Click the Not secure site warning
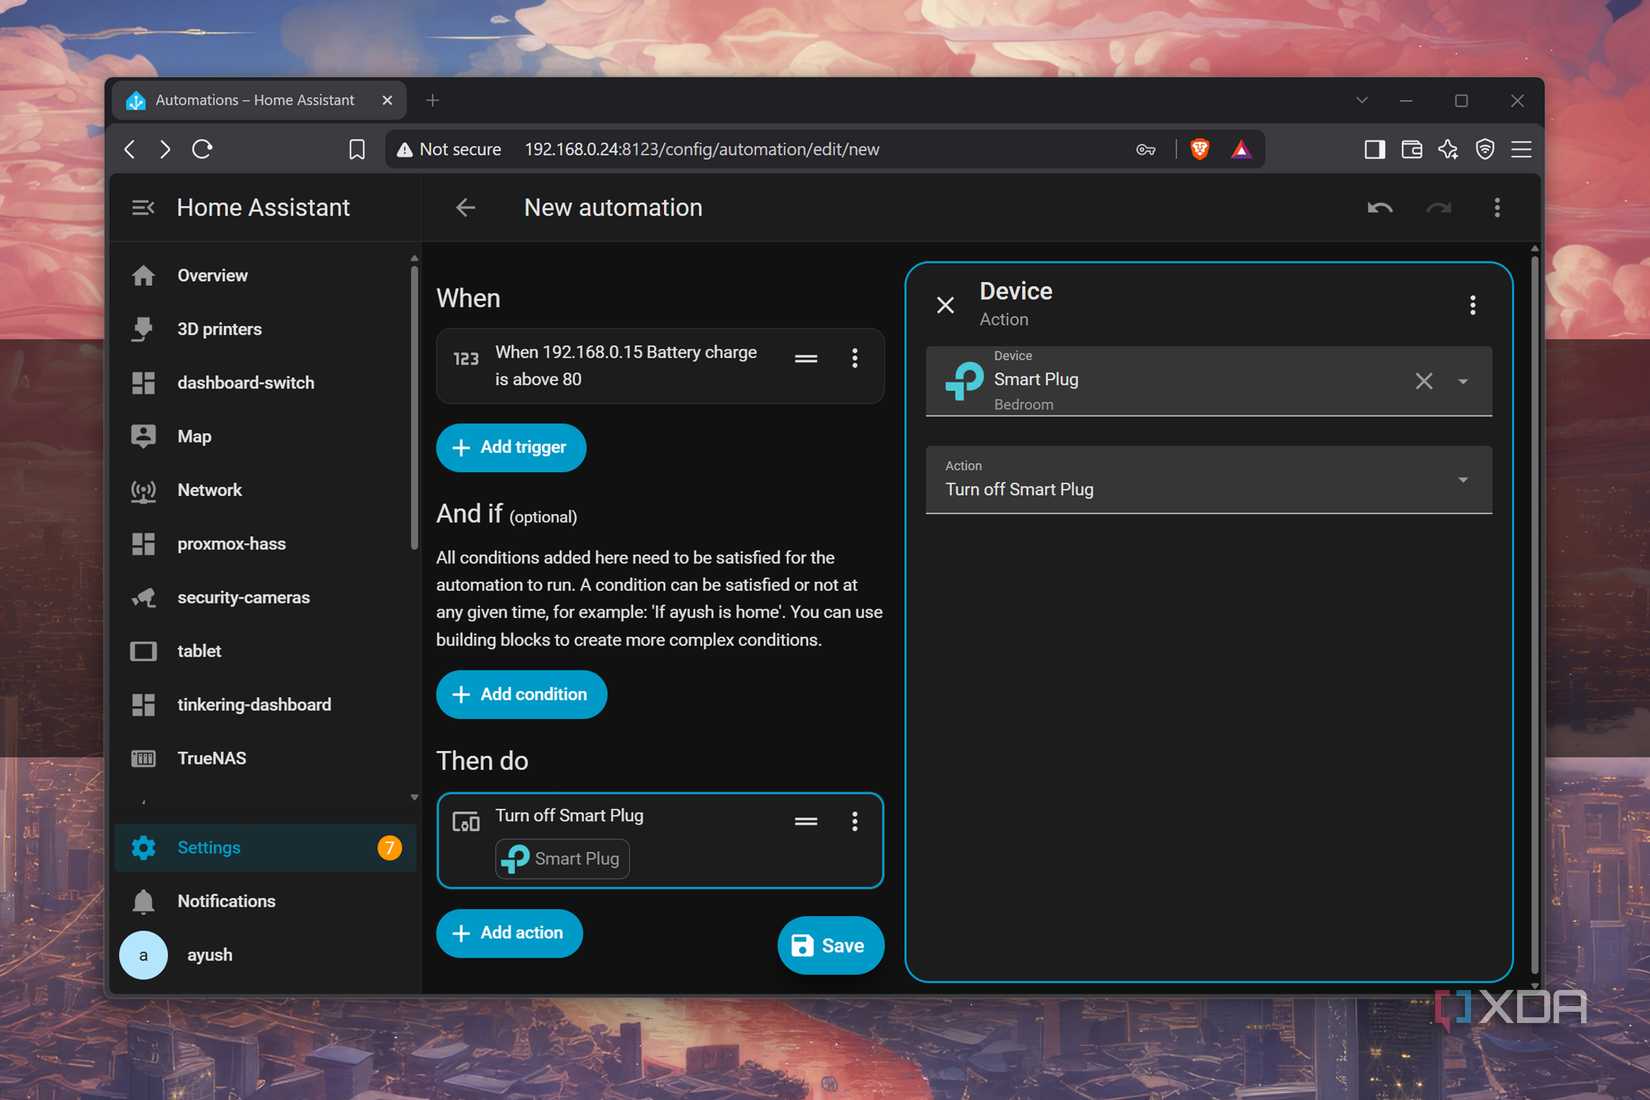The image size is (1650, 1100). click(x=449, y=149)
